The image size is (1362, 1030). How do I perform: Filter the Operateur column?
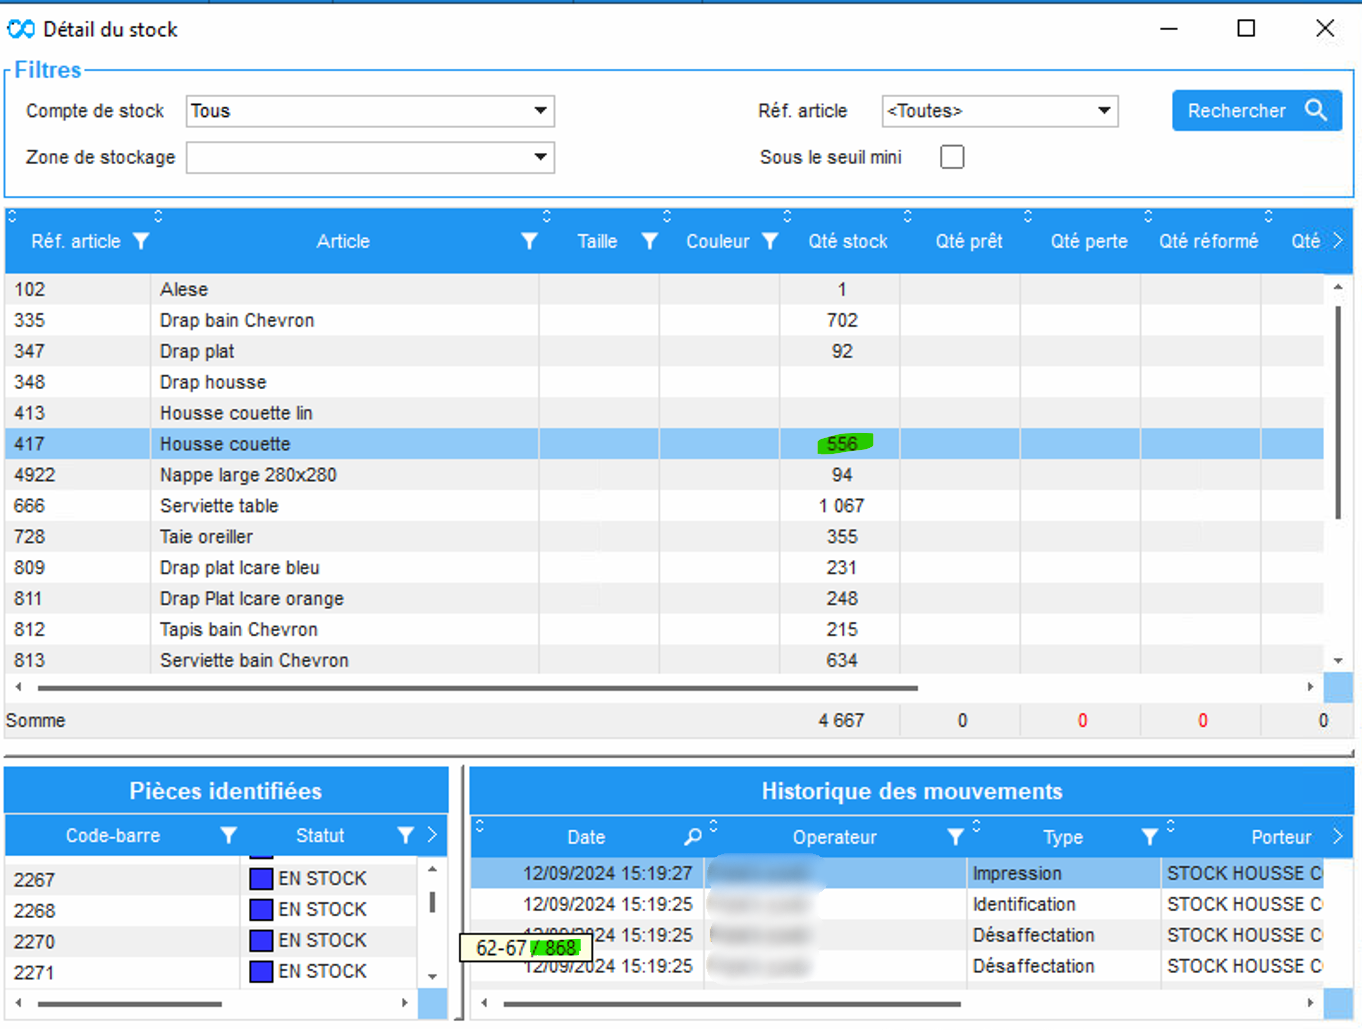point(955,836)
